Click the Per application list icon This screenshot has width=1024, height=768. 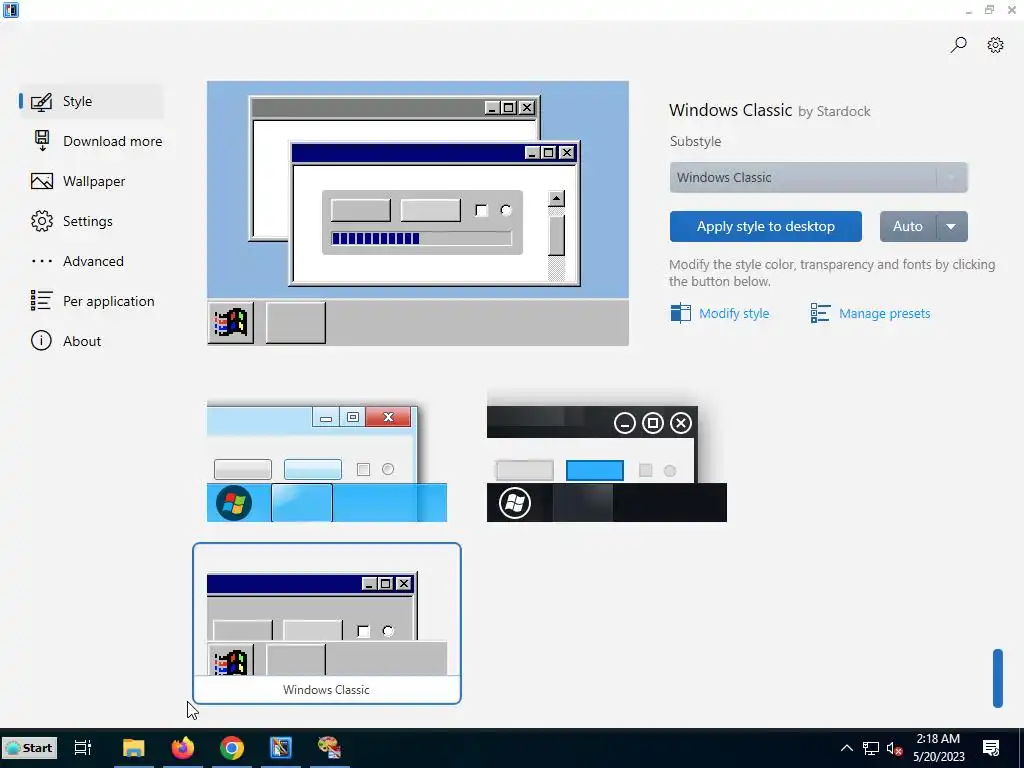[x=42, y=301]
